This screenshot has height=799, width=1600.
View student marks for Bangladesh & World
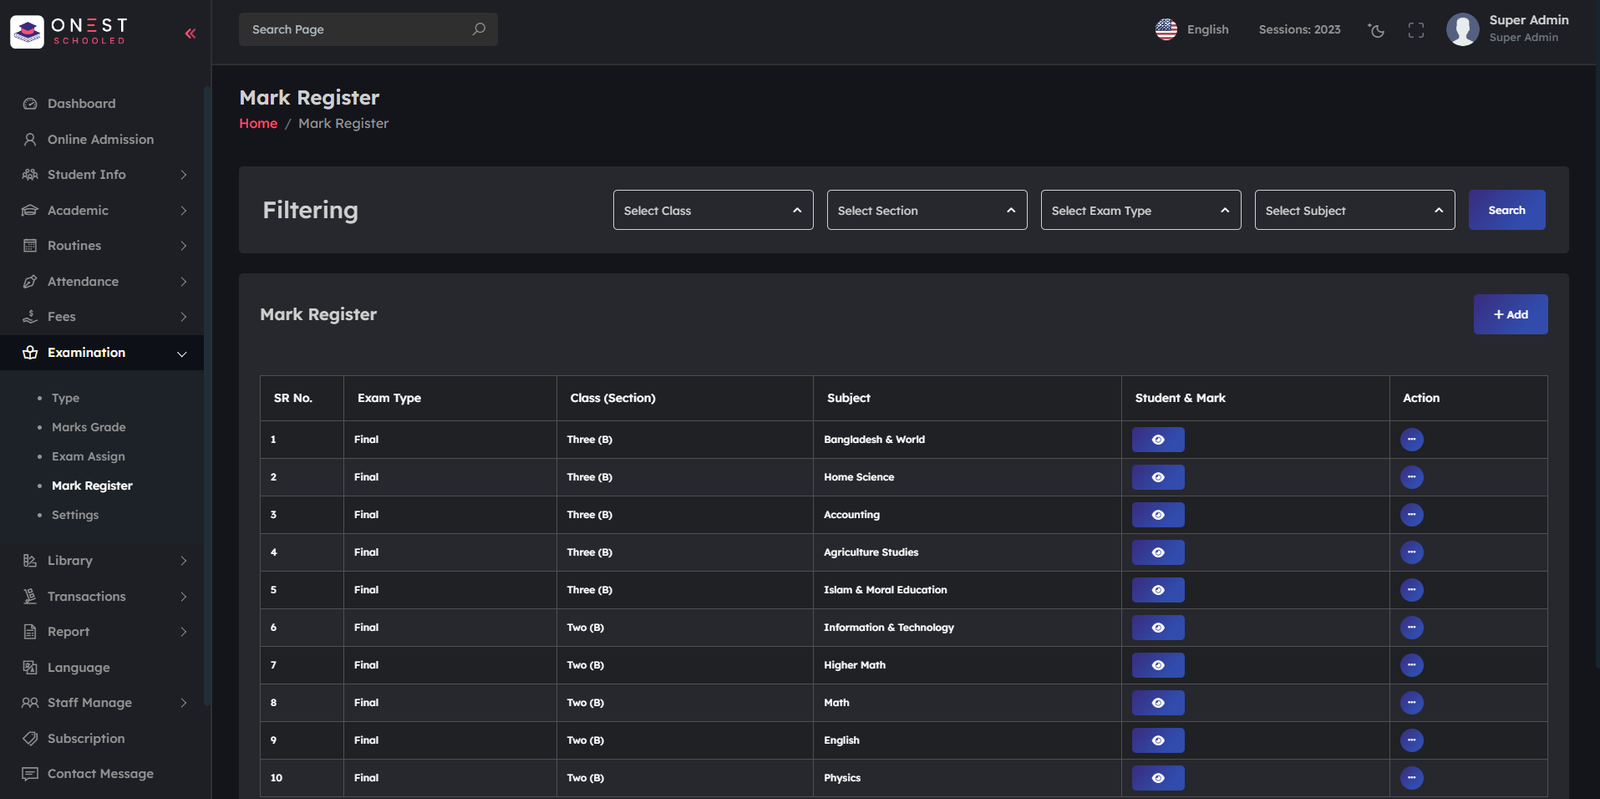(1158, 439)
